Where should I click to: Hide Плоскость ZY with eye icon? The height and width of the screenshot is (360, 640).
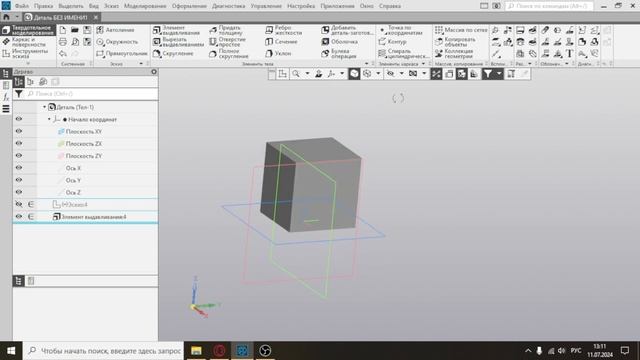click(19, 156)
